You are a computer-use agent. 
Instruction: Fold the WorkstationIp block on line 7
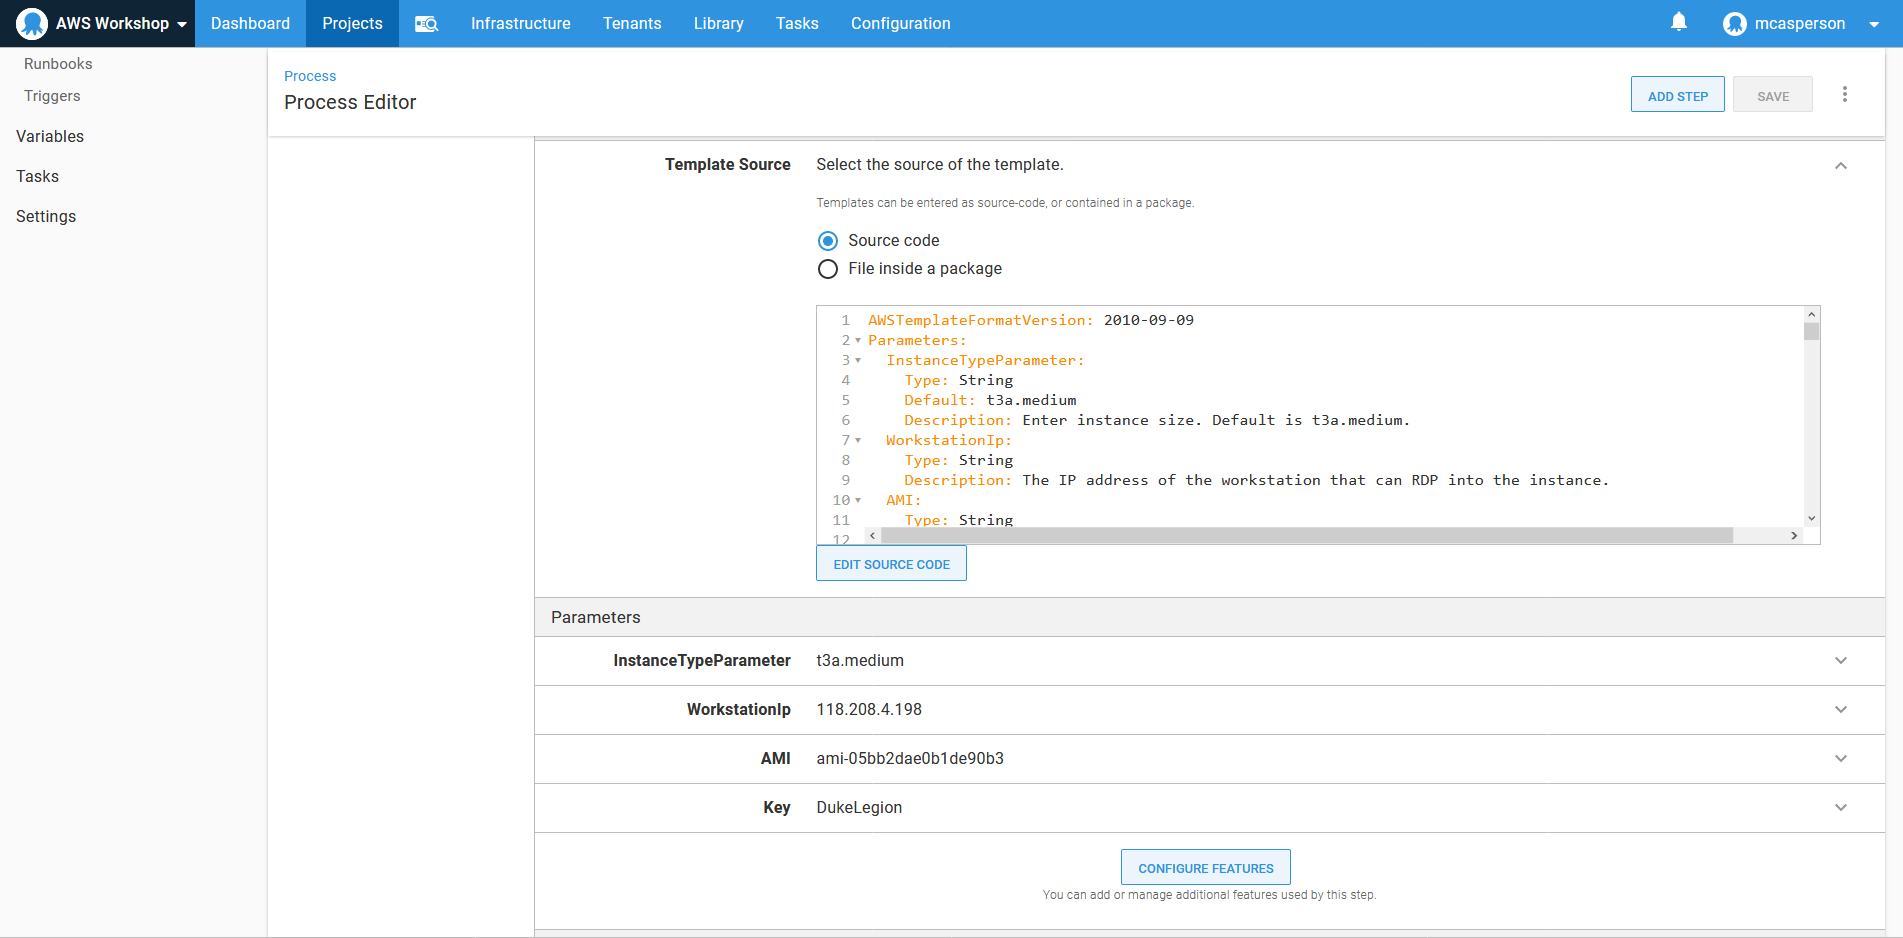click(x=858, y=441)
